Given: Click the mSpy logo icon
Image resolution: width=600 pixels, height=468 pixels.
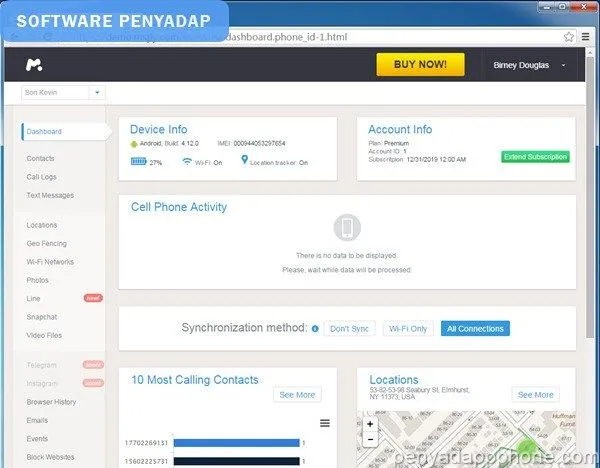Looking at the screenshot, I should [34, 65].
